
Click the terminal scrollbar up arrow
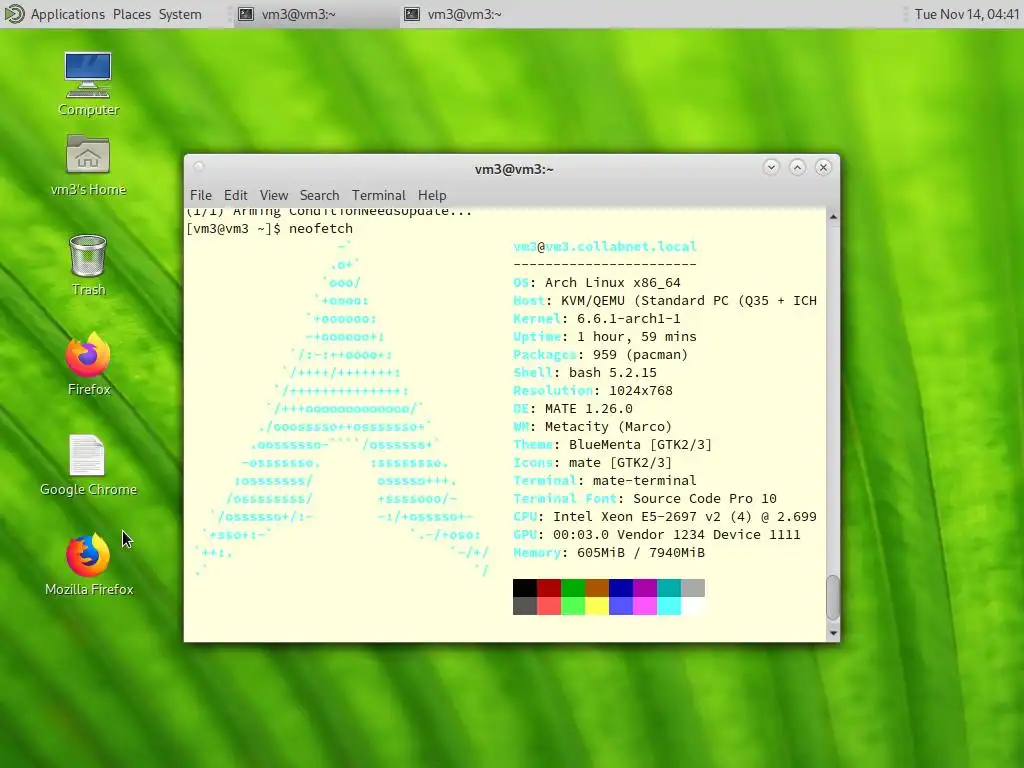(833, 216)
